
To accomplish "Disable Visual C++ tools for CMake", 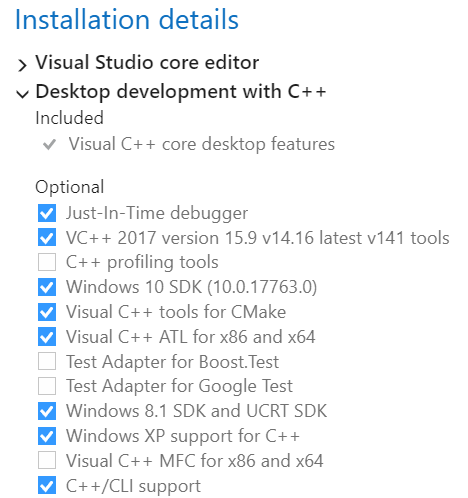I will [x=47, y=312].
